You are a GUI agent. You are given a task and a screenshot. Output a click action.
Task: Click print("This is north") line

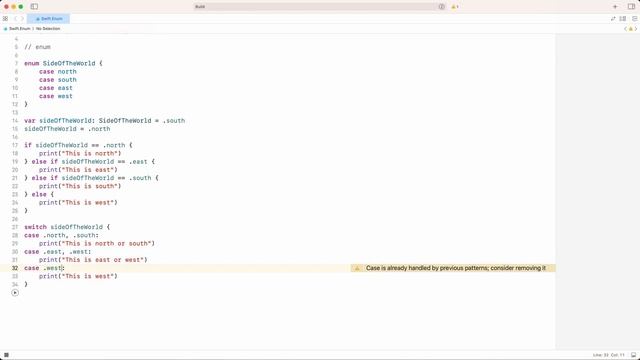pos(80,153)
